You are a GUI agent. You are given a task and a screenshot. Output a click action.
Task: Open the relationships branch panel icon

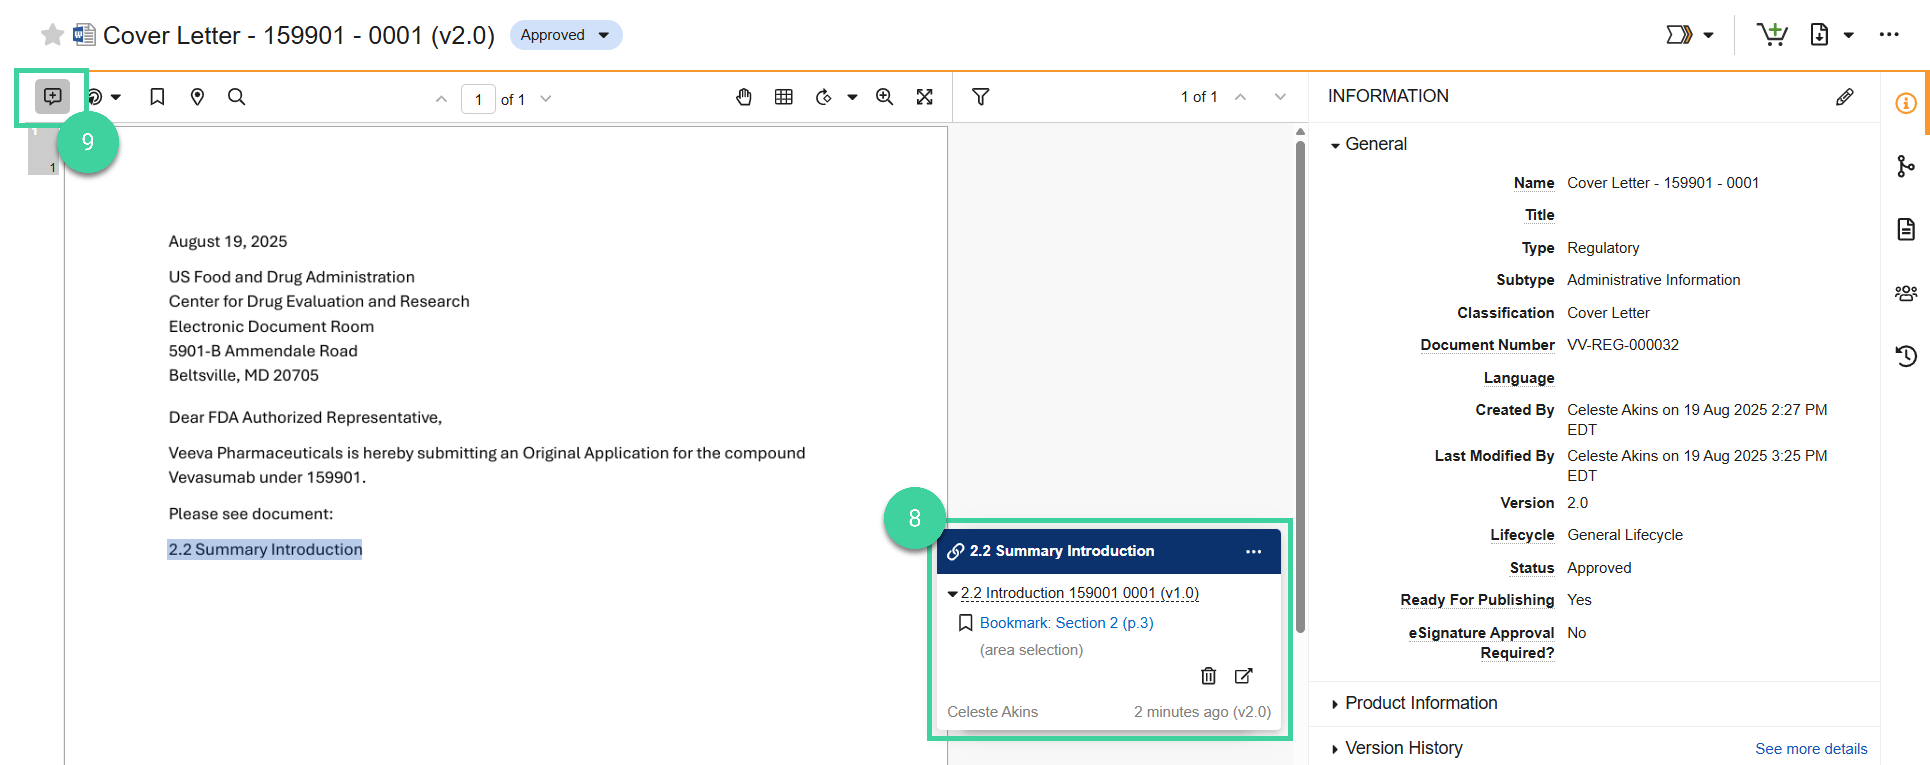[x=1906, y=166]
